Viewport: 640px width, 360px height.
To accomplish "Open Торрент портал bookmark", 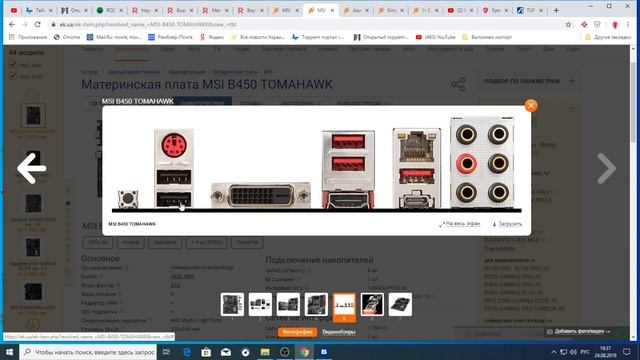I will pyautogui.click(x=318, y=37).
